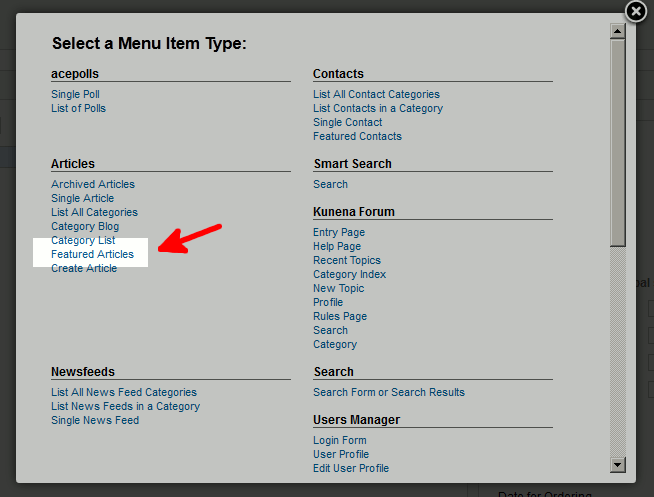Screen dimensions: 654x497
Task: Choose List All Contact Categories
Action: pyautogui.click(x=376, y=94)
